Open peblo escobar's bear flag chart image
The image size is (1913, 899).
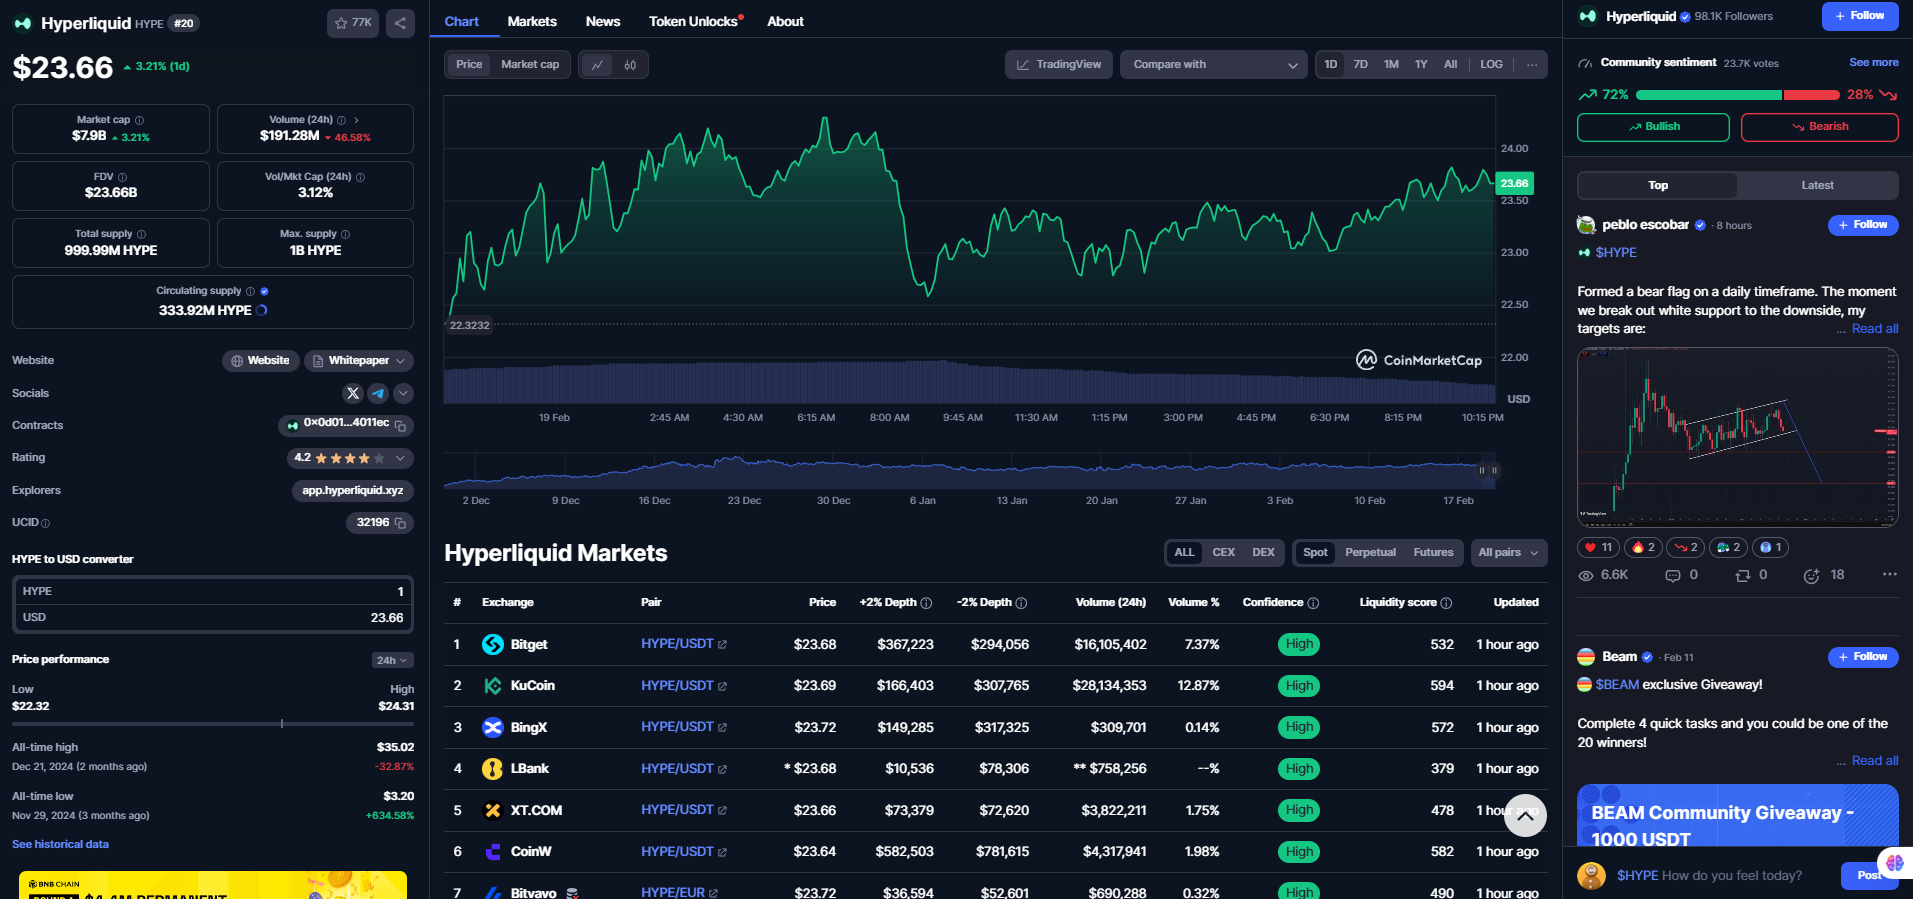point(1737,436)
